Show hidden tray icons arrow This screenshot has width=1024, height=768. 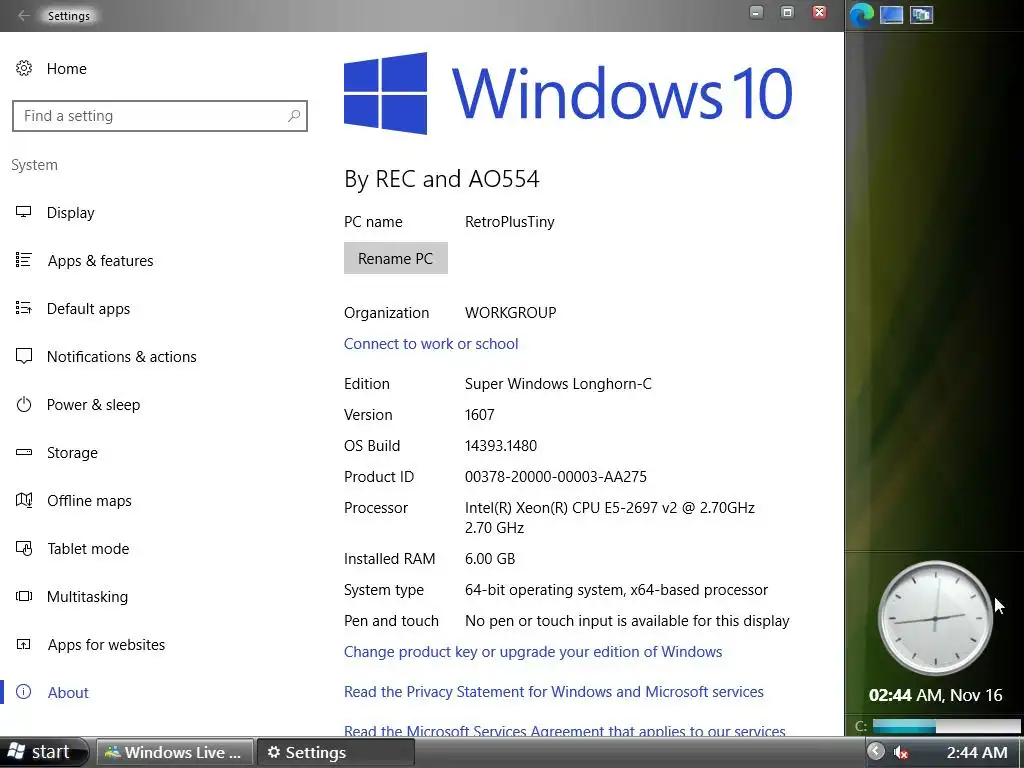click(x=876, y=752)
